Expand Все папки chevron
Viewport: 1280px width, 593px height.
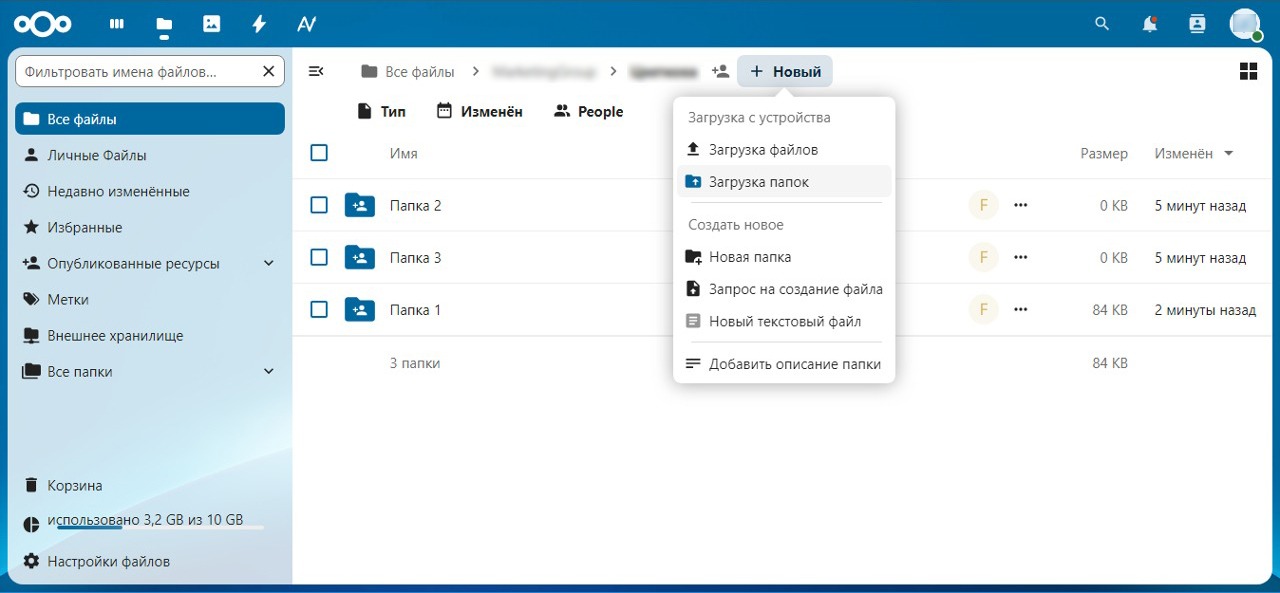(268, 371)
